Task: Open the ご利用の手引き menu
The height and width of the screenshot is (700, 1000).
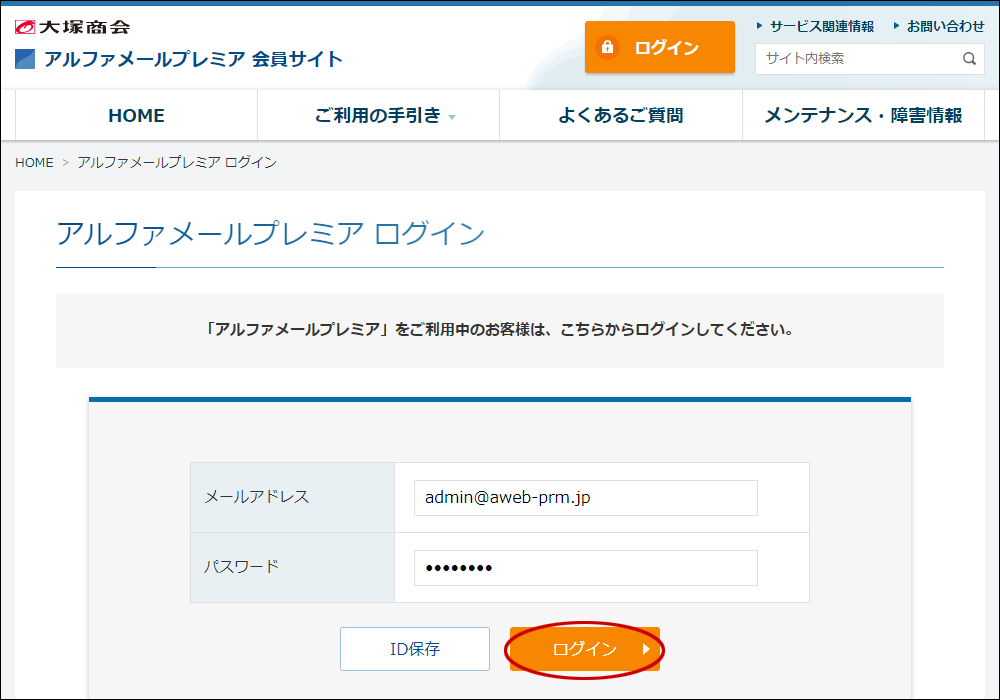Action: pos(379,115)
